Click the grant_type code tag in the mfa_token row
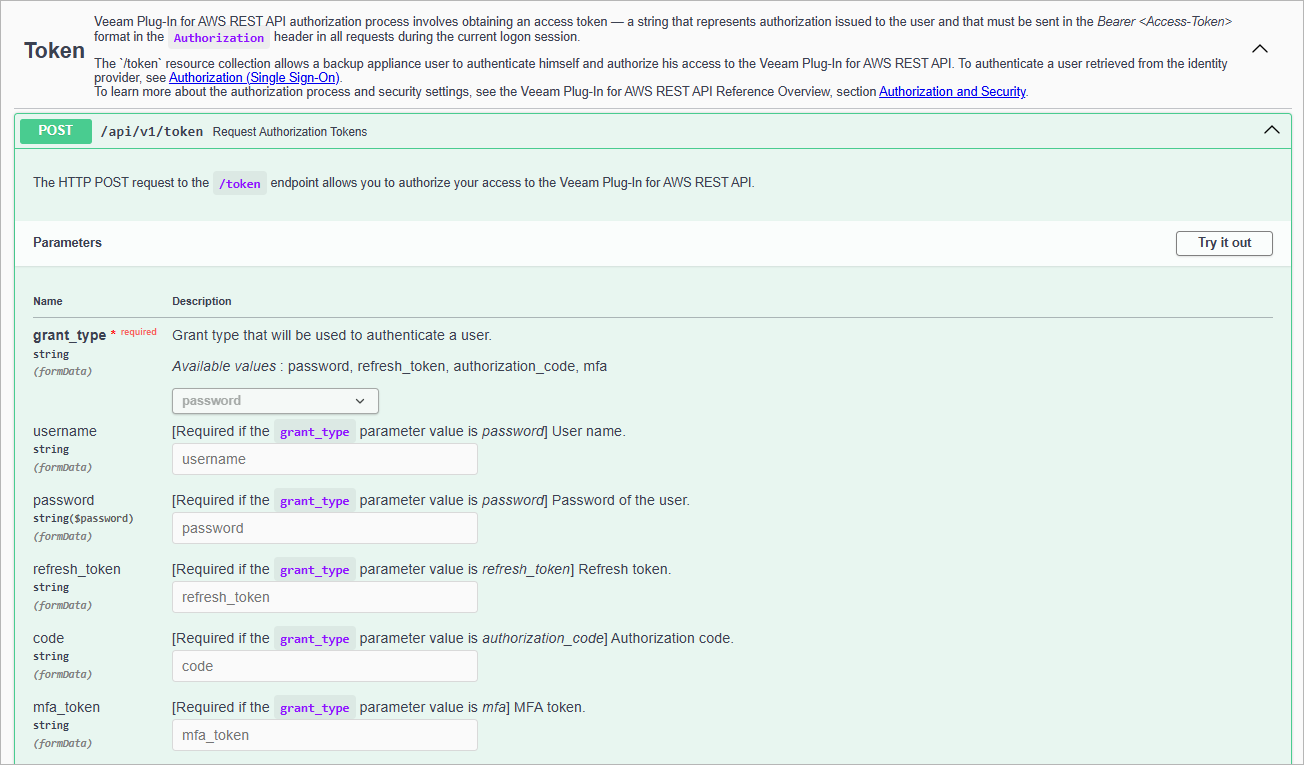1304x765 pixels. click(x=314, y=708)
